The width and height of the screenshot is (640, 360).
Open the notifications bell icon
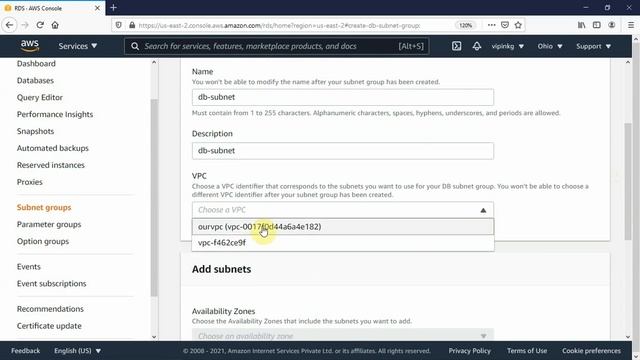476,46
